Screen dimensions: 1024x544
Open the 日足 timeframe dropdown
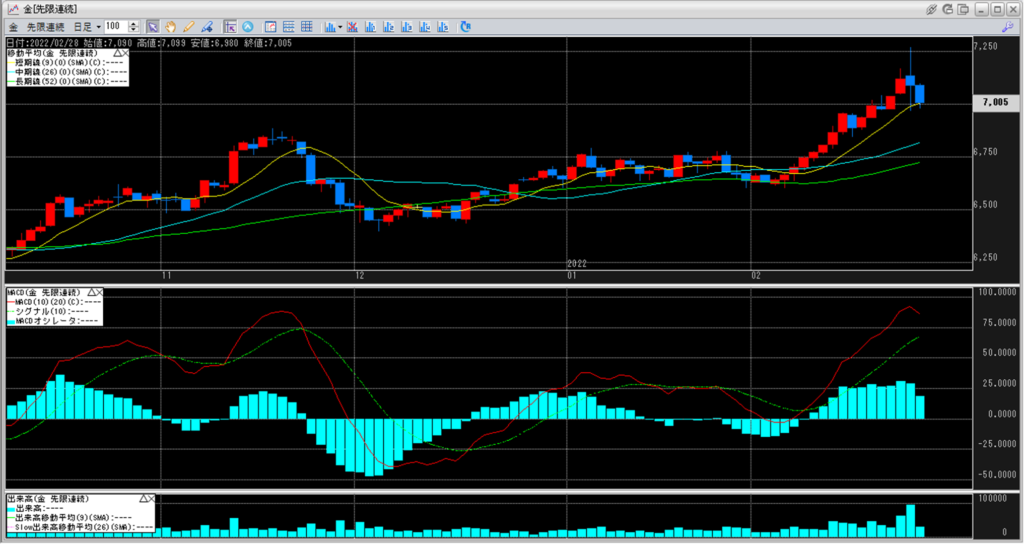[x=96, y=25]
